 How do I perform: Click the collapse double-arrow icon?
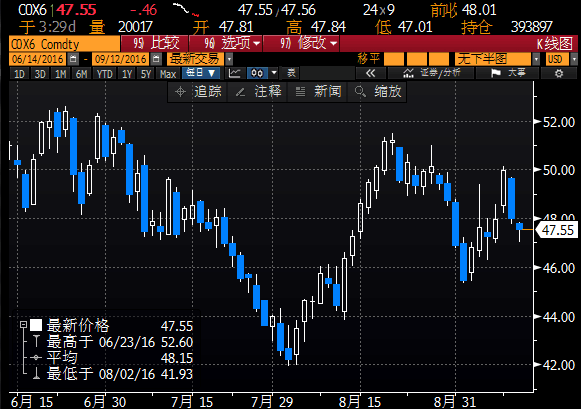pos(370,73)
